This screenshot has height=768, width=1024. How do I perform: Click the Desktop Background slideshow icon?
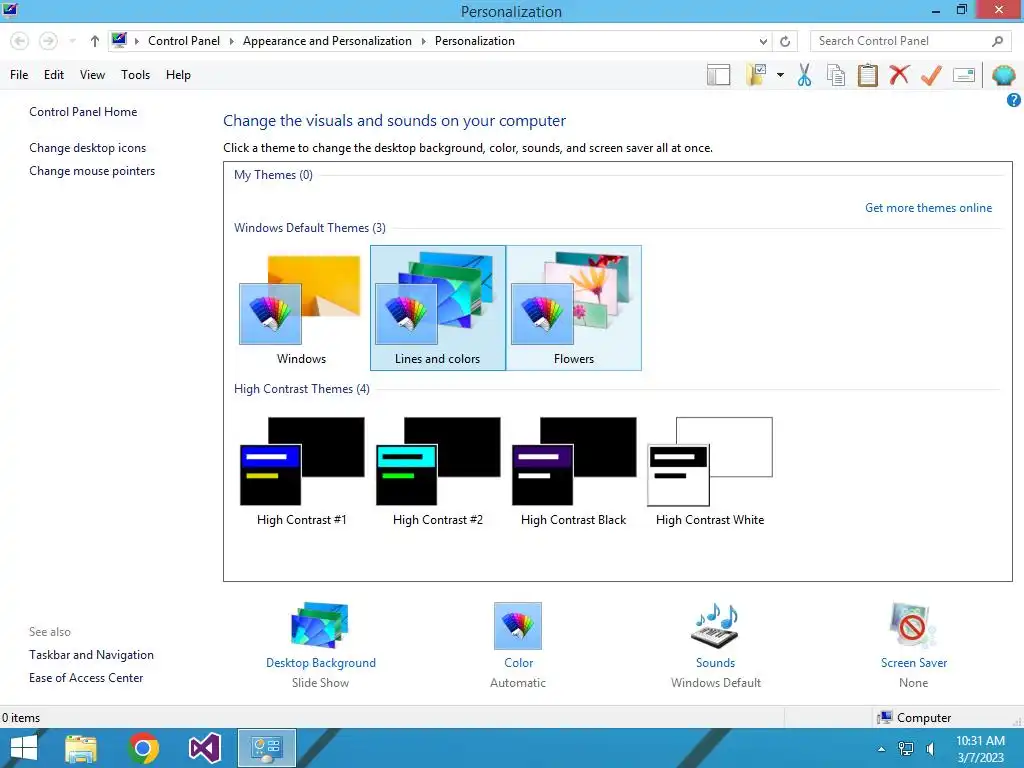[320, 625]
